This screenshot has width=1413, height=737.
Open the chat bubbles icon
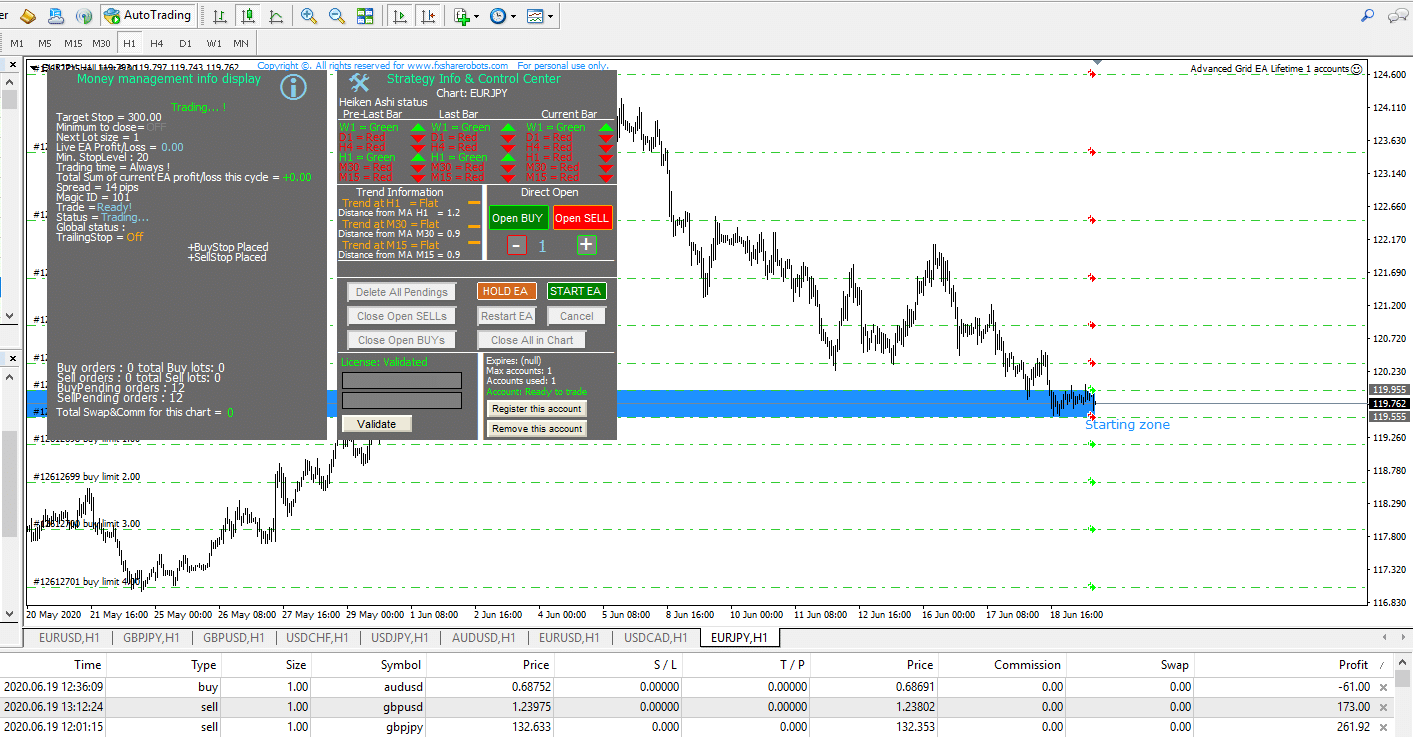(1396, 15)
